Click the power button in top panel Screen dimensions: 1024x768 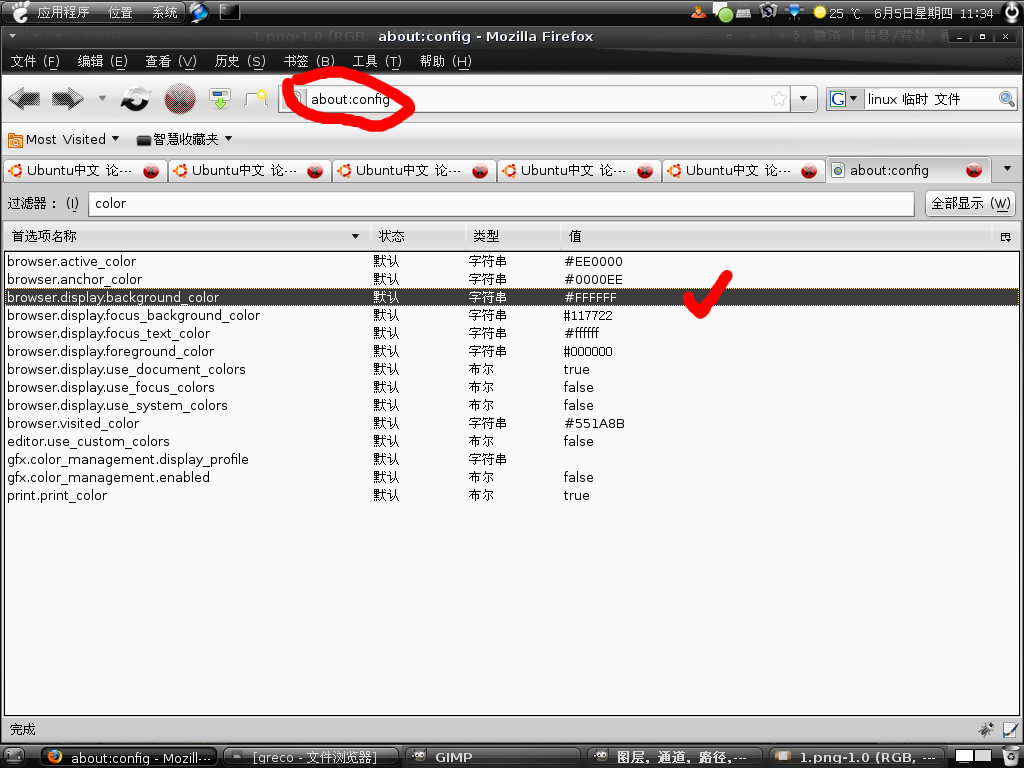click(1012, 12)
